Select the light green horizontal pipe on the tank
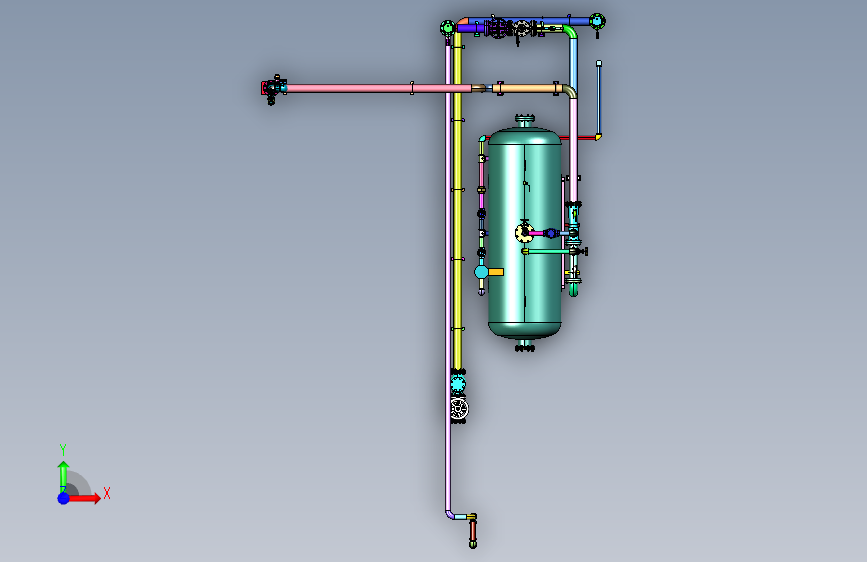867x562 pixels. click(549, 251)
